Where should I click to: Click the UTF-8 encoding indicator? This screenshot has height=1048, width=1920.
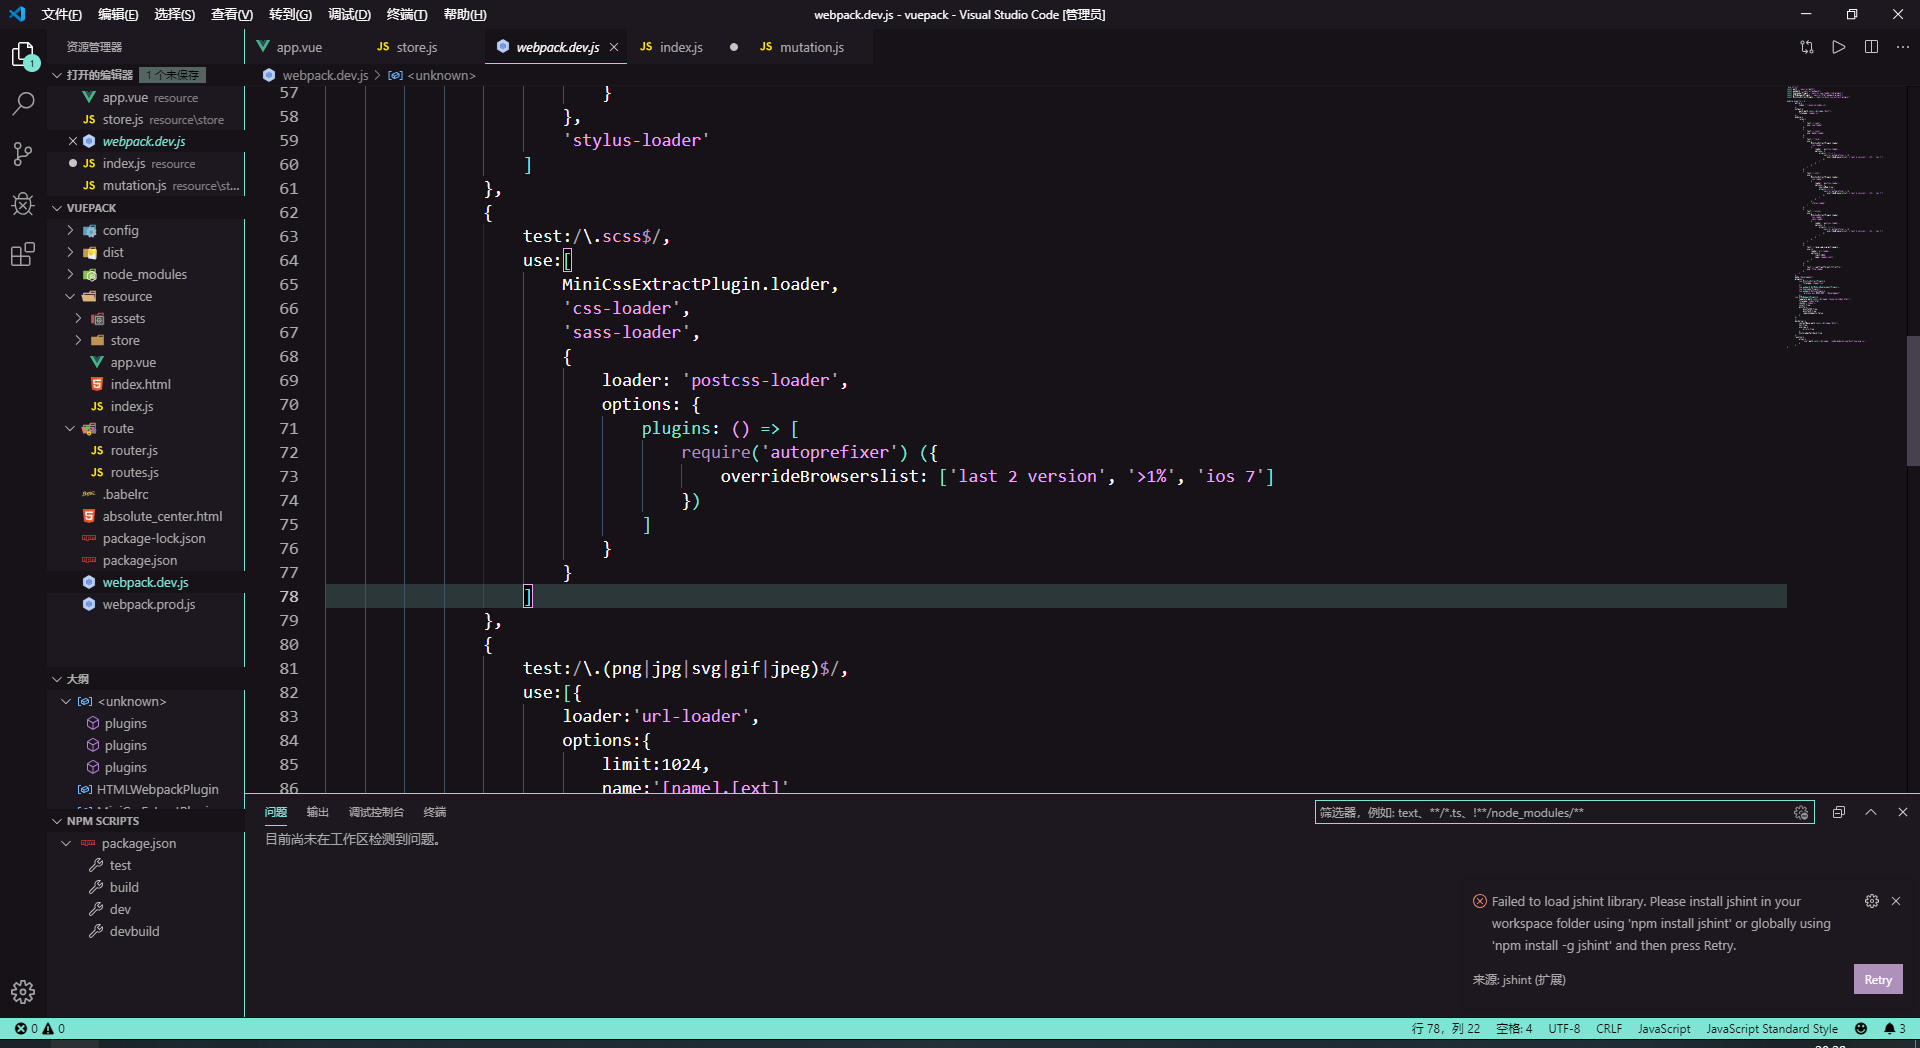[1565, 1028]
